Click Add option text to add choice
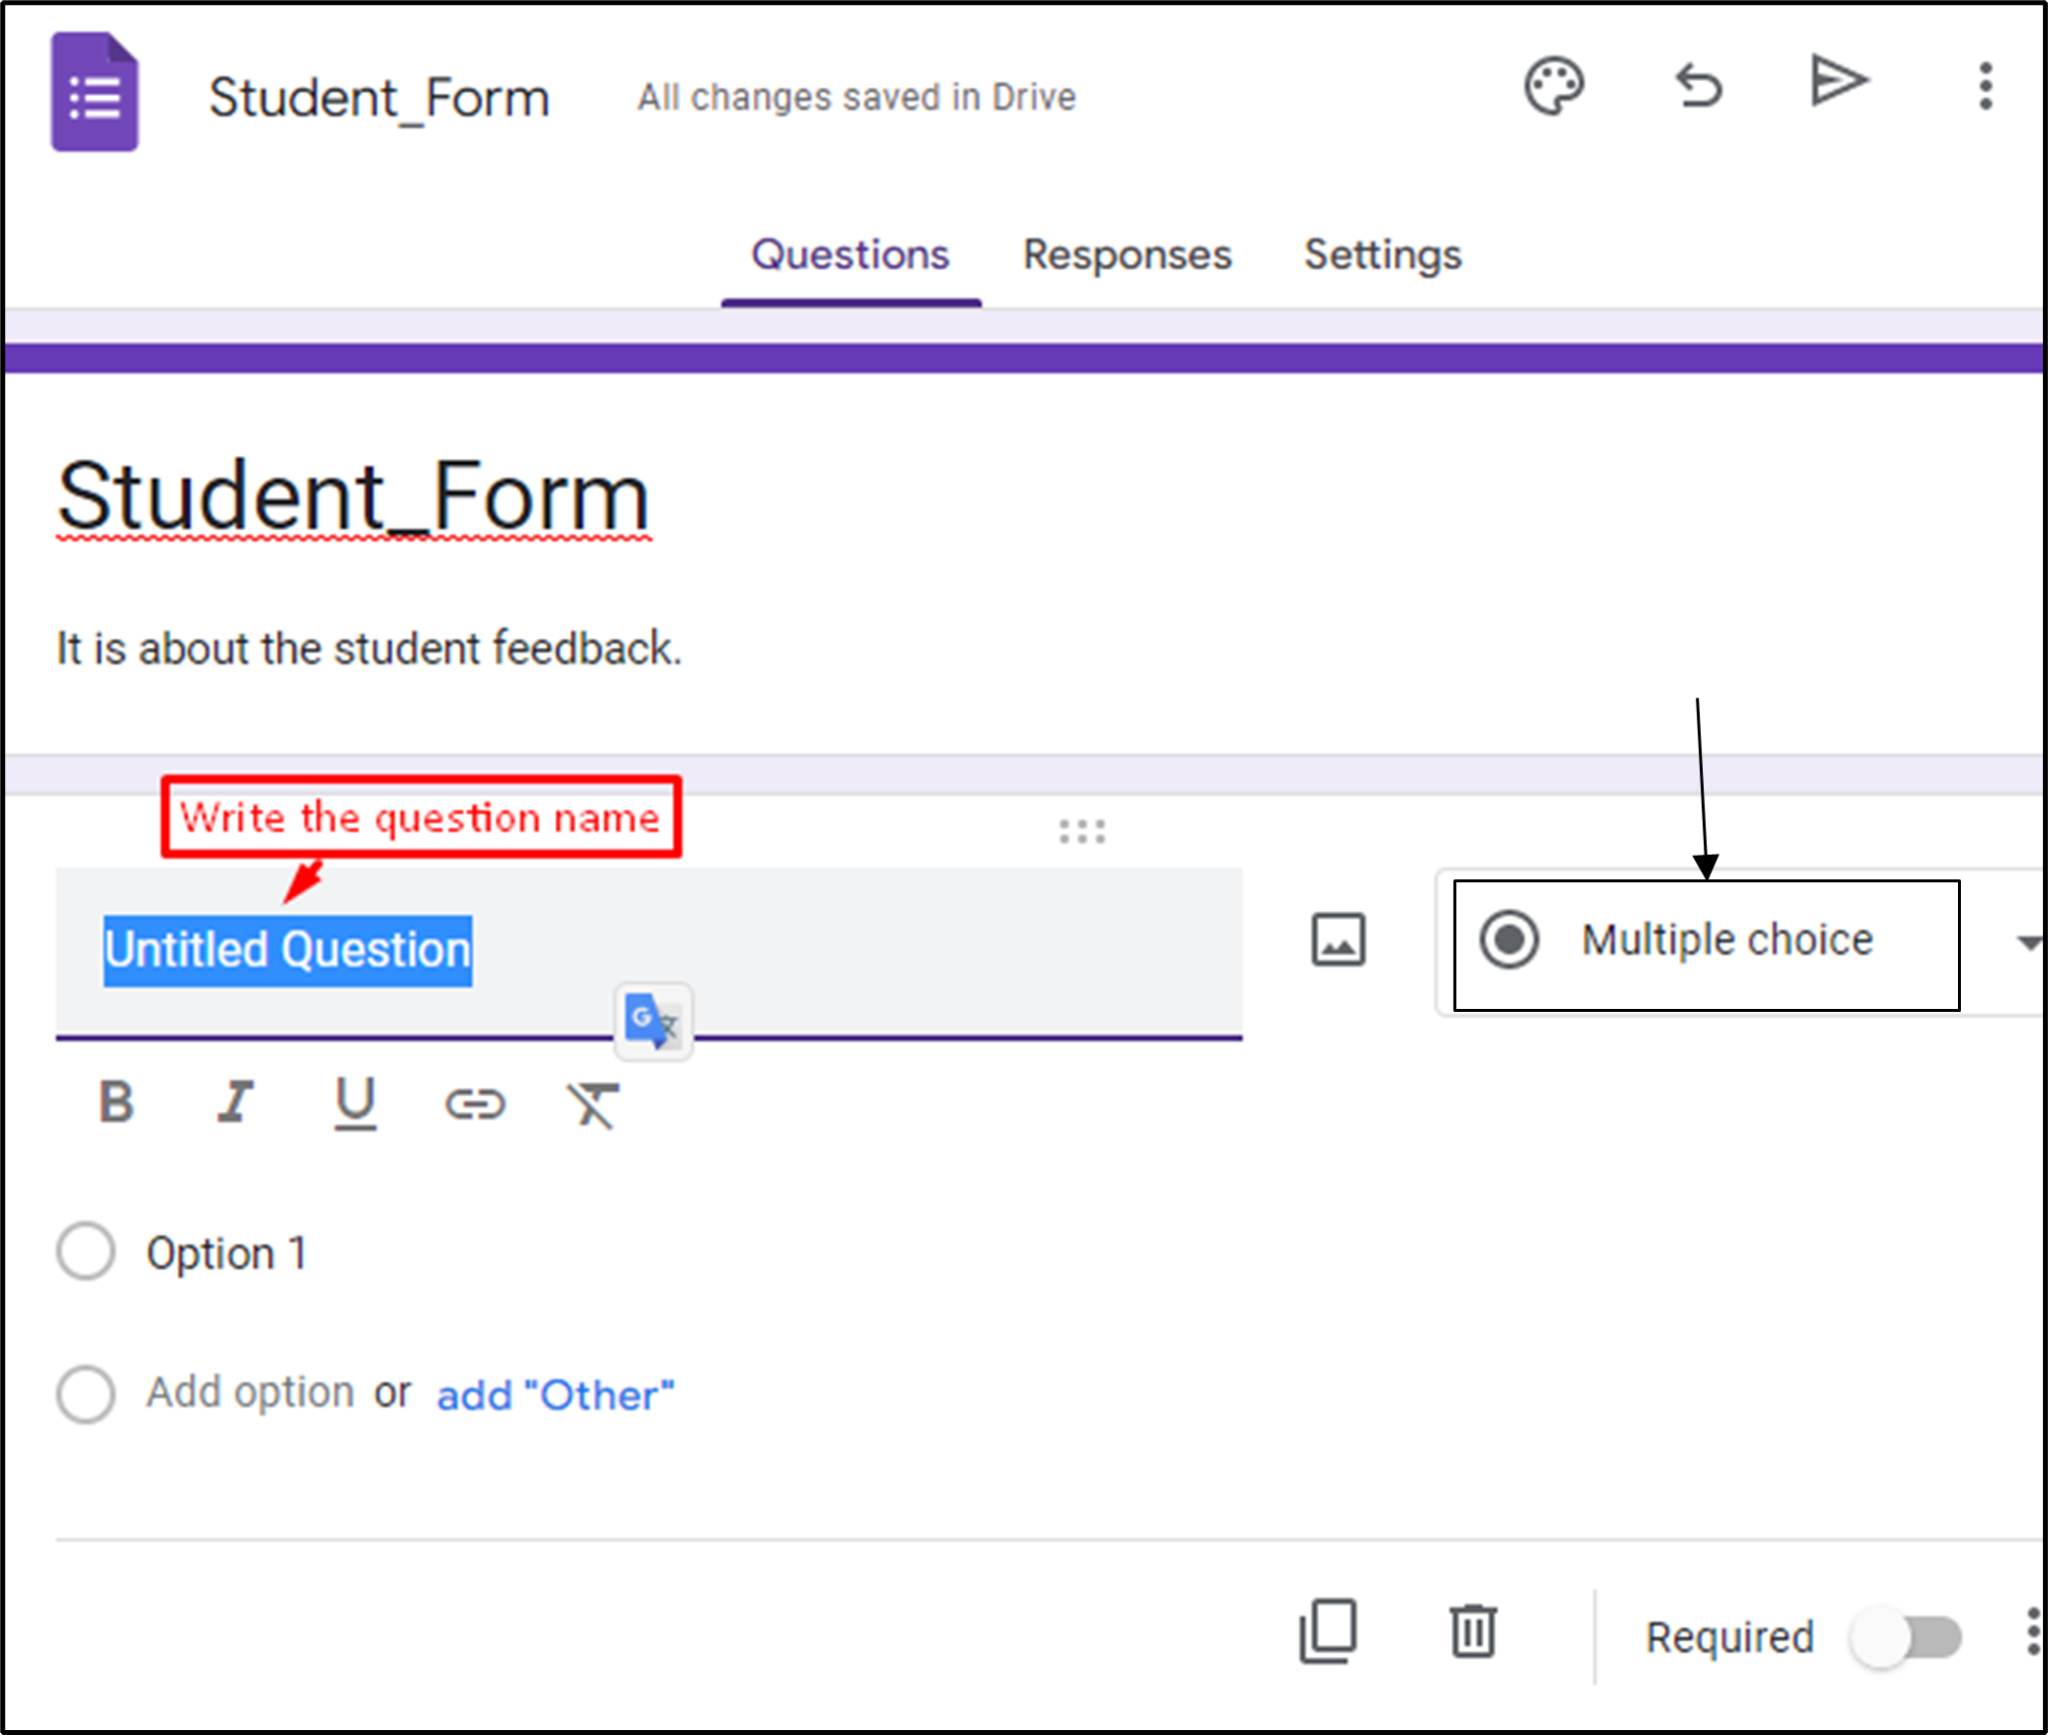 tap(250, 1392)
